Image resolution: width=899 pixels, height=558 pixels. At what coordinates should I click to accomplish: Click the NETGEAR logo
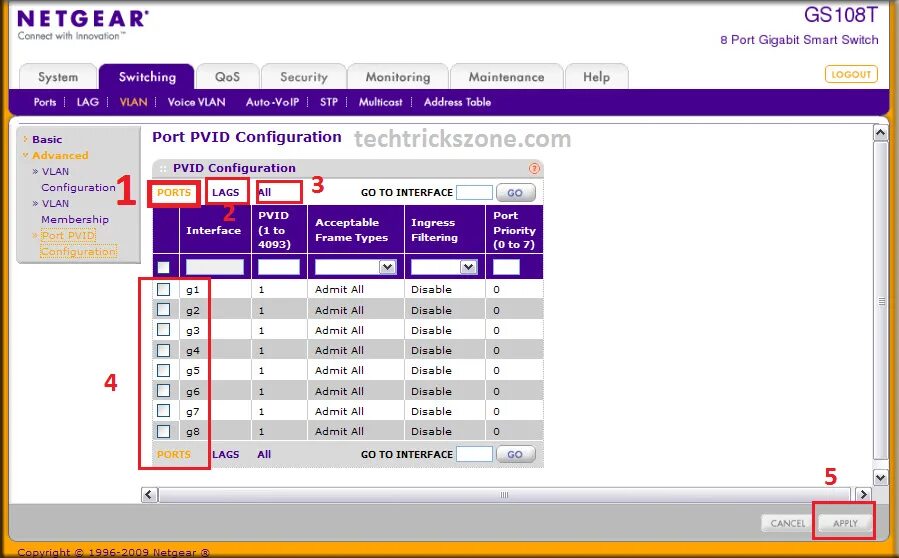point(83,19)
